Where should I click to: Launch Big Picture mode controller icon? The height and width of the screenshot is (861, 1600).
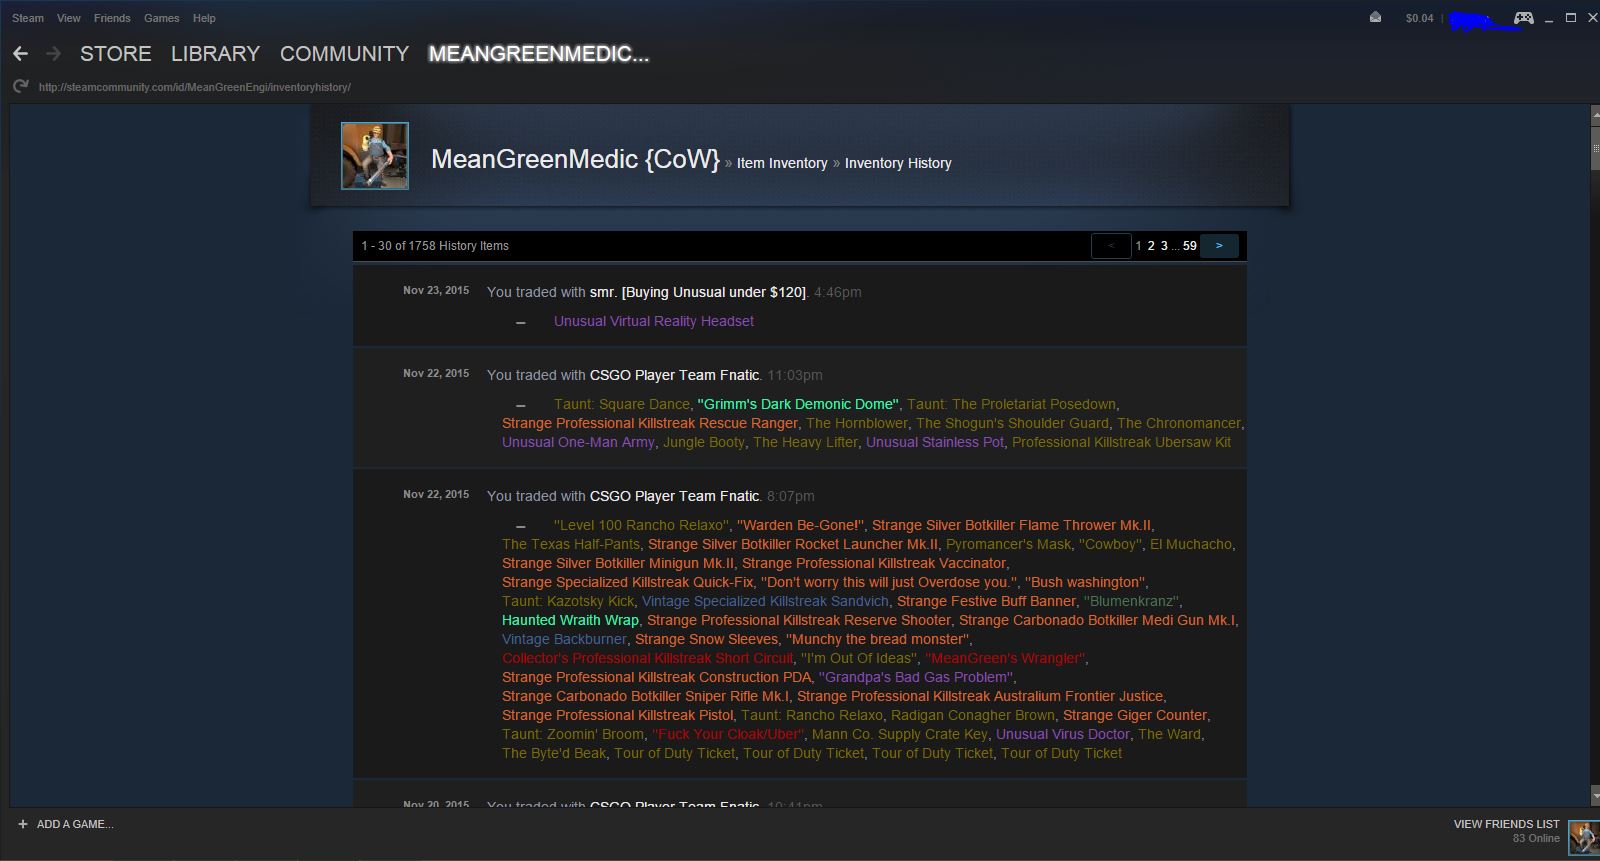[x=1523, y=18]
